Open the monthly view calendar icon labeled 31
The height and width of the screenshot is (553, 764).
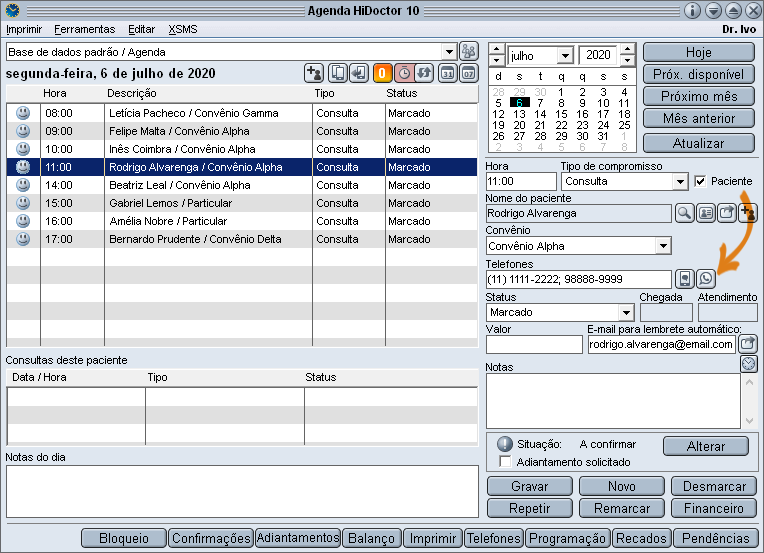[447, 74]
